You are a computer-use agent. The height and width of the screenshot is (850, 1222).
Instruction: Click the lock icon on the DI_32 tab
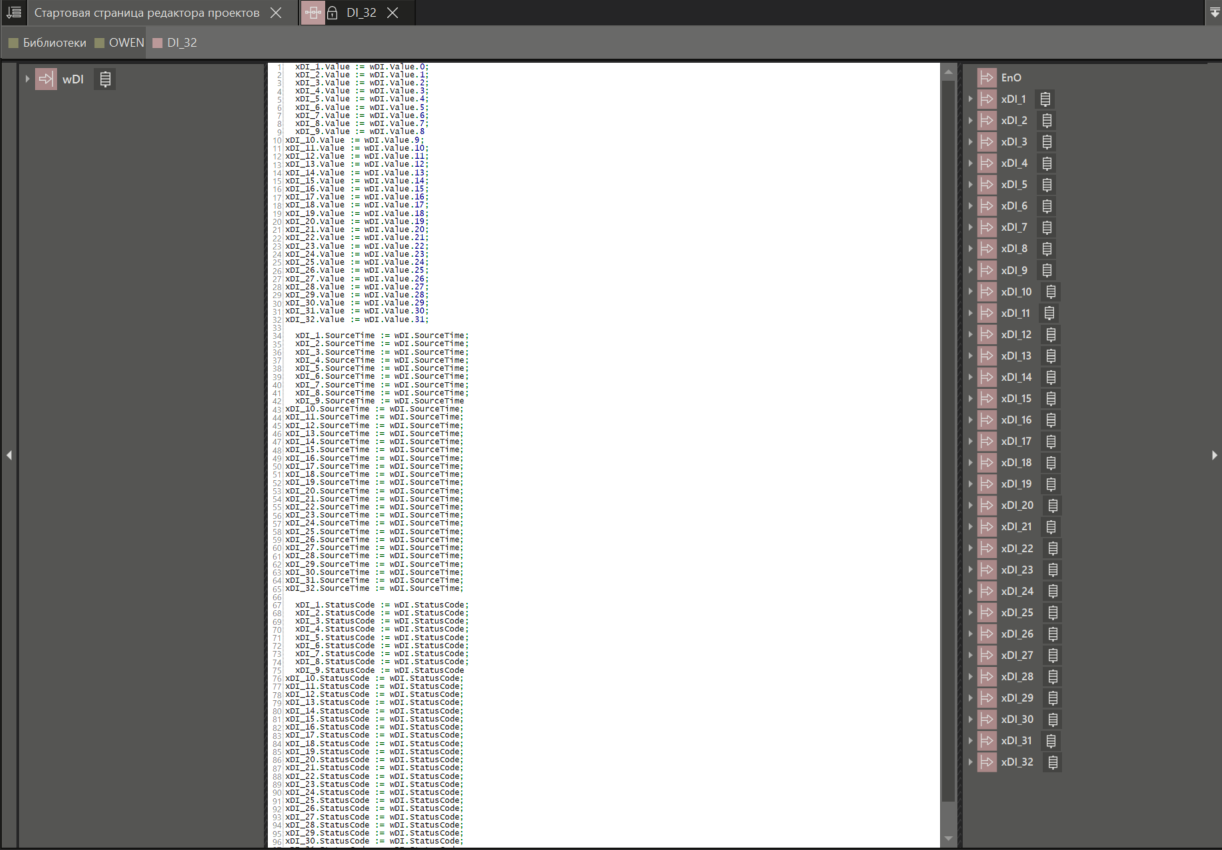[332, 13]
